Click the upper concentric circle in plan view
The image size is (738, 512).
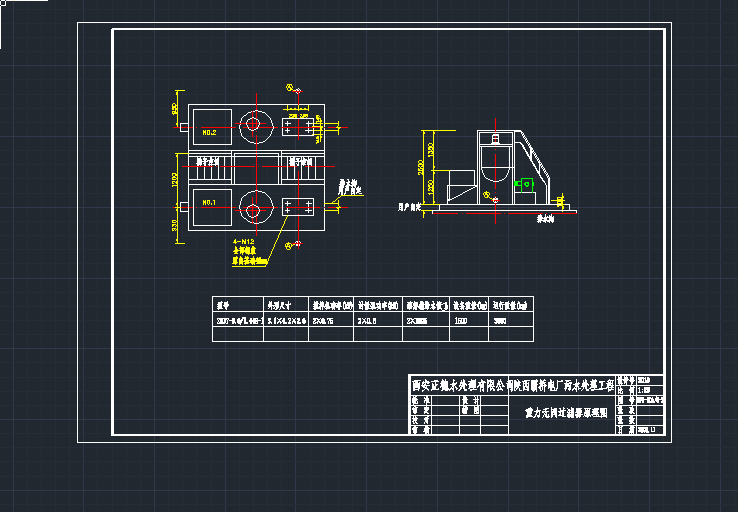pyautogui.click(x=255, y=123)
